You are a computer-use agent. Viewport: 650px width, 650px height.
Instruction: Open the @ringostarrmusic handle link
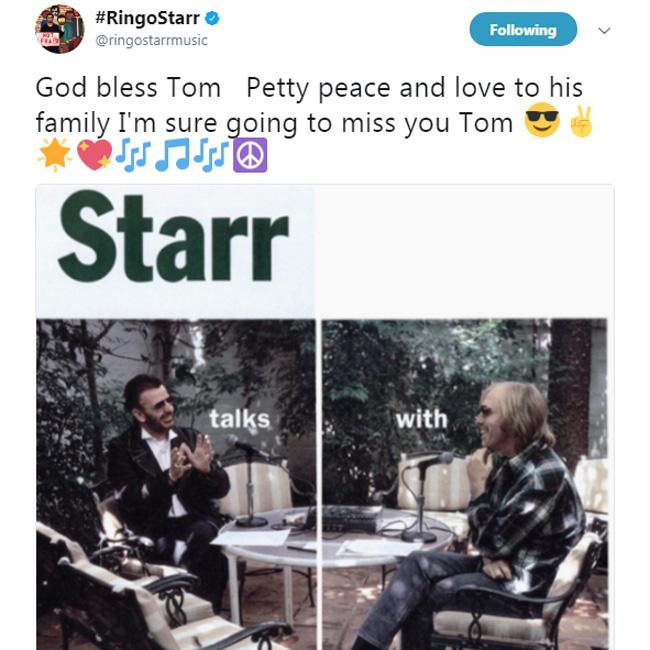click(x=151, y=41)
